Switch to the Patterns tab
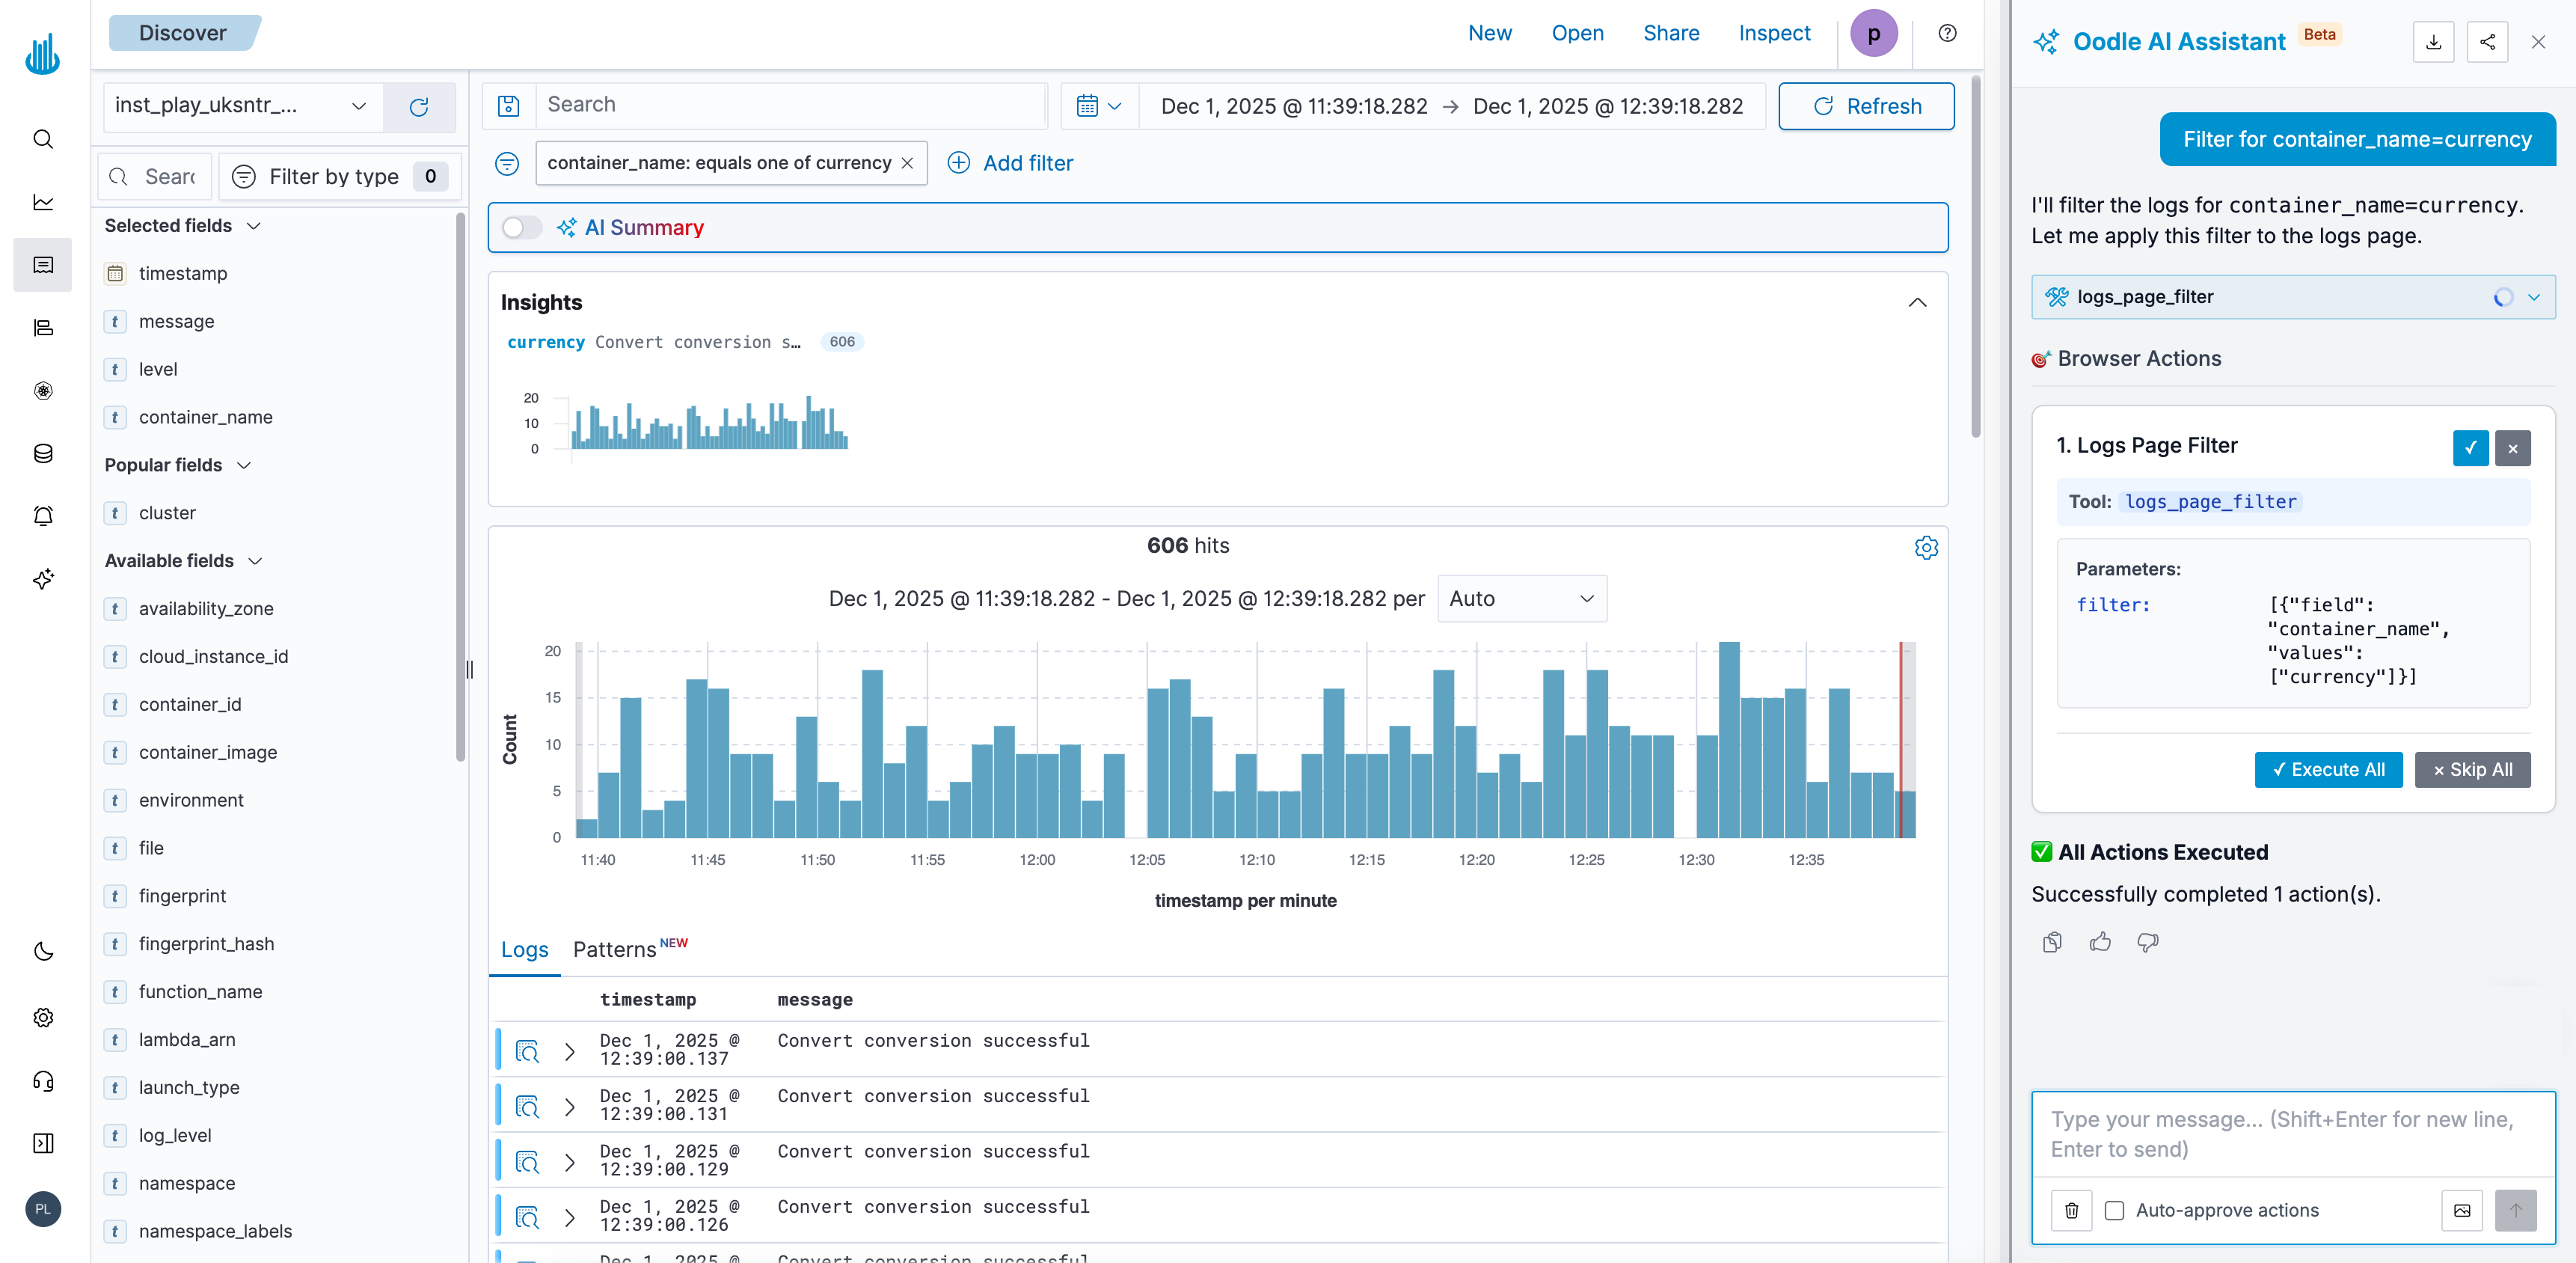Viewport: 2576px width, 1263px height. point(614,949)
